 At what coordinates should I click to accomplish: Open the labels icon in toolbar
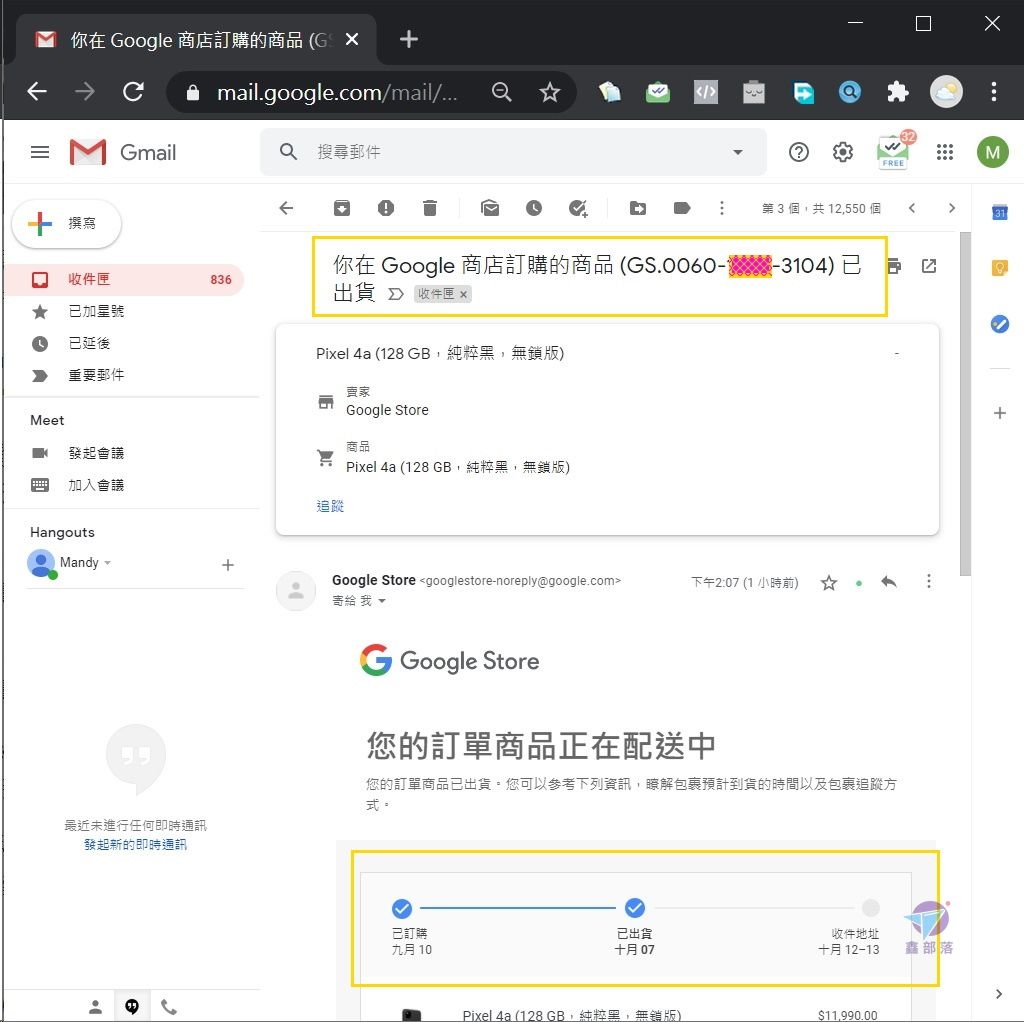click(682, 208)
